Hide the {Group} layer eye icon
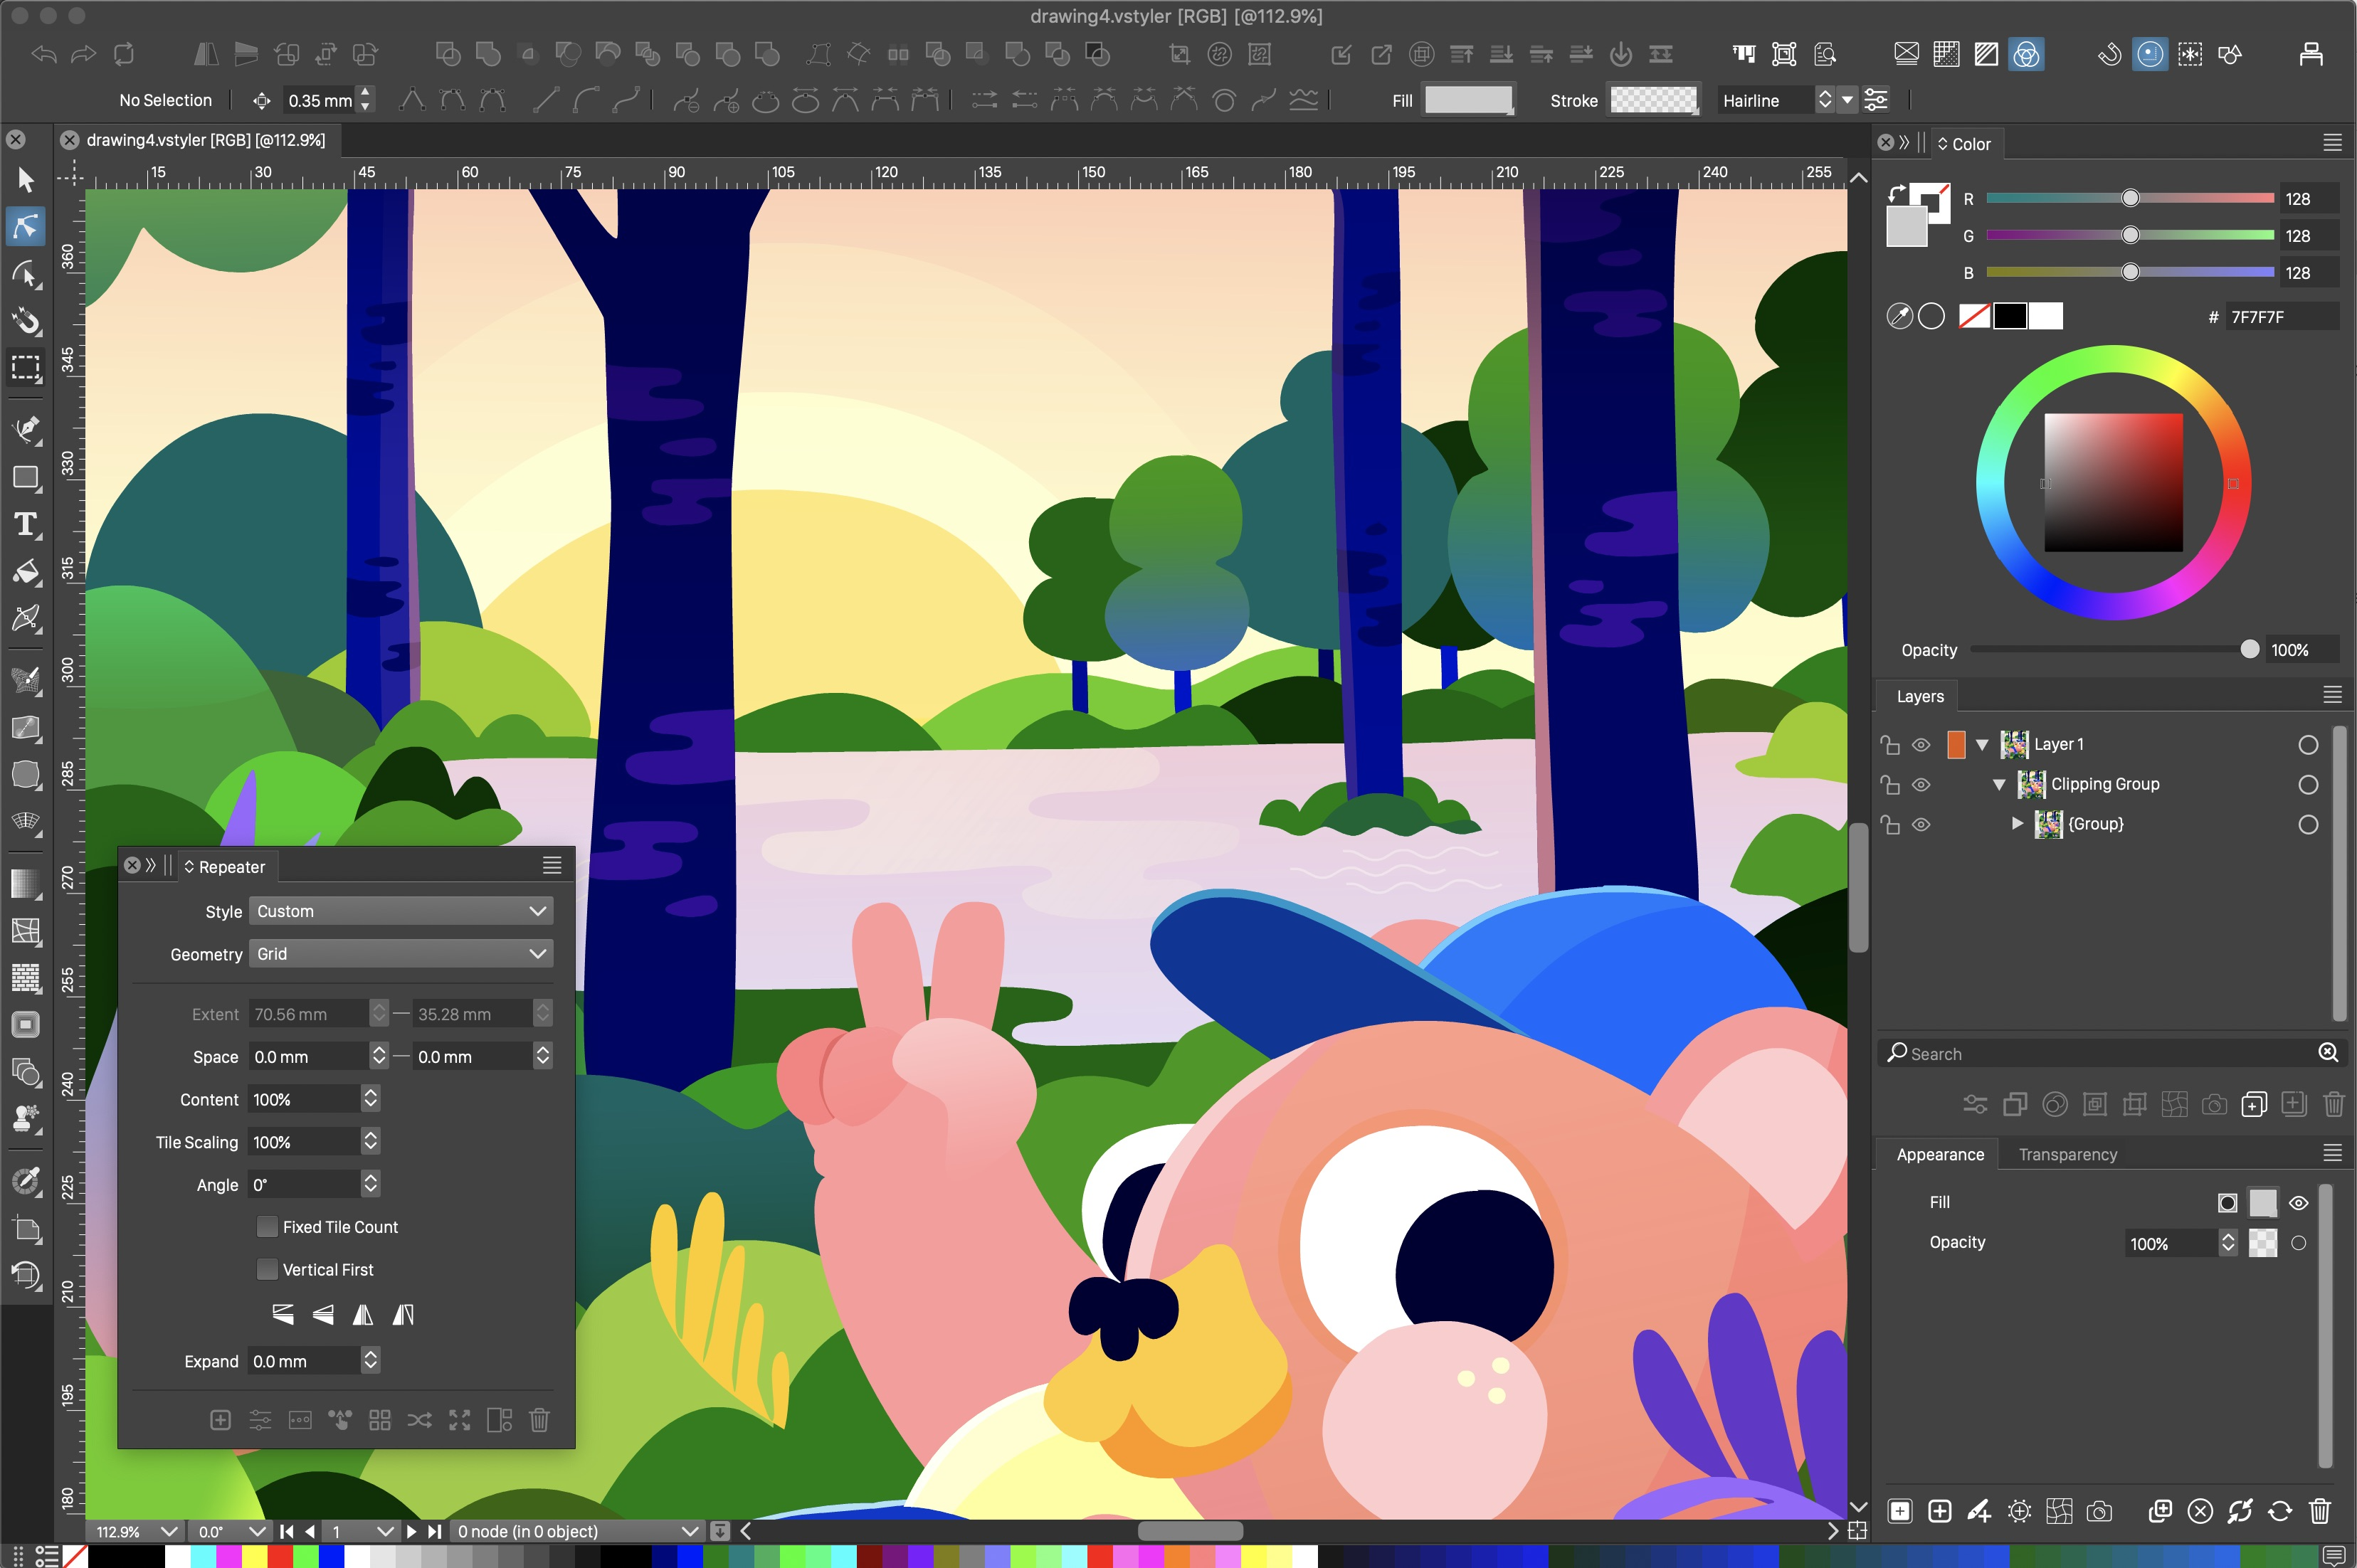 (x=1921, y=824)
